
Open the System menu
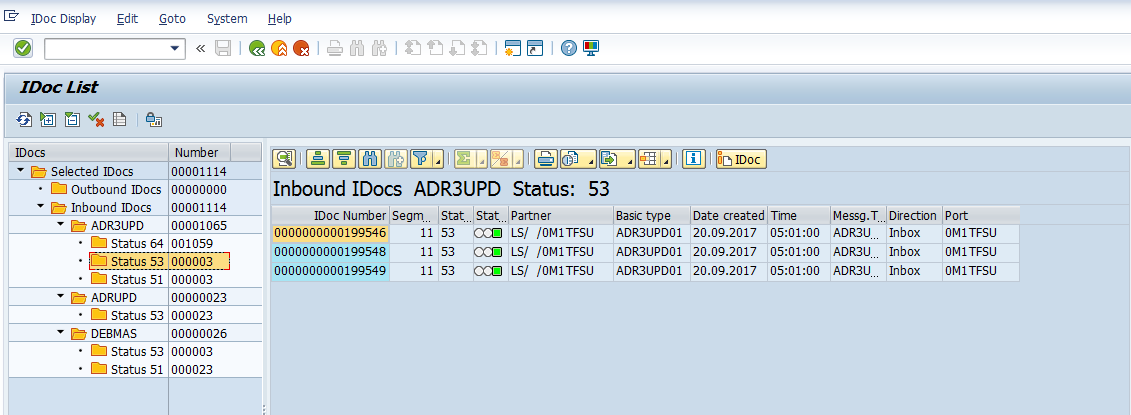(x=226, y=19)
